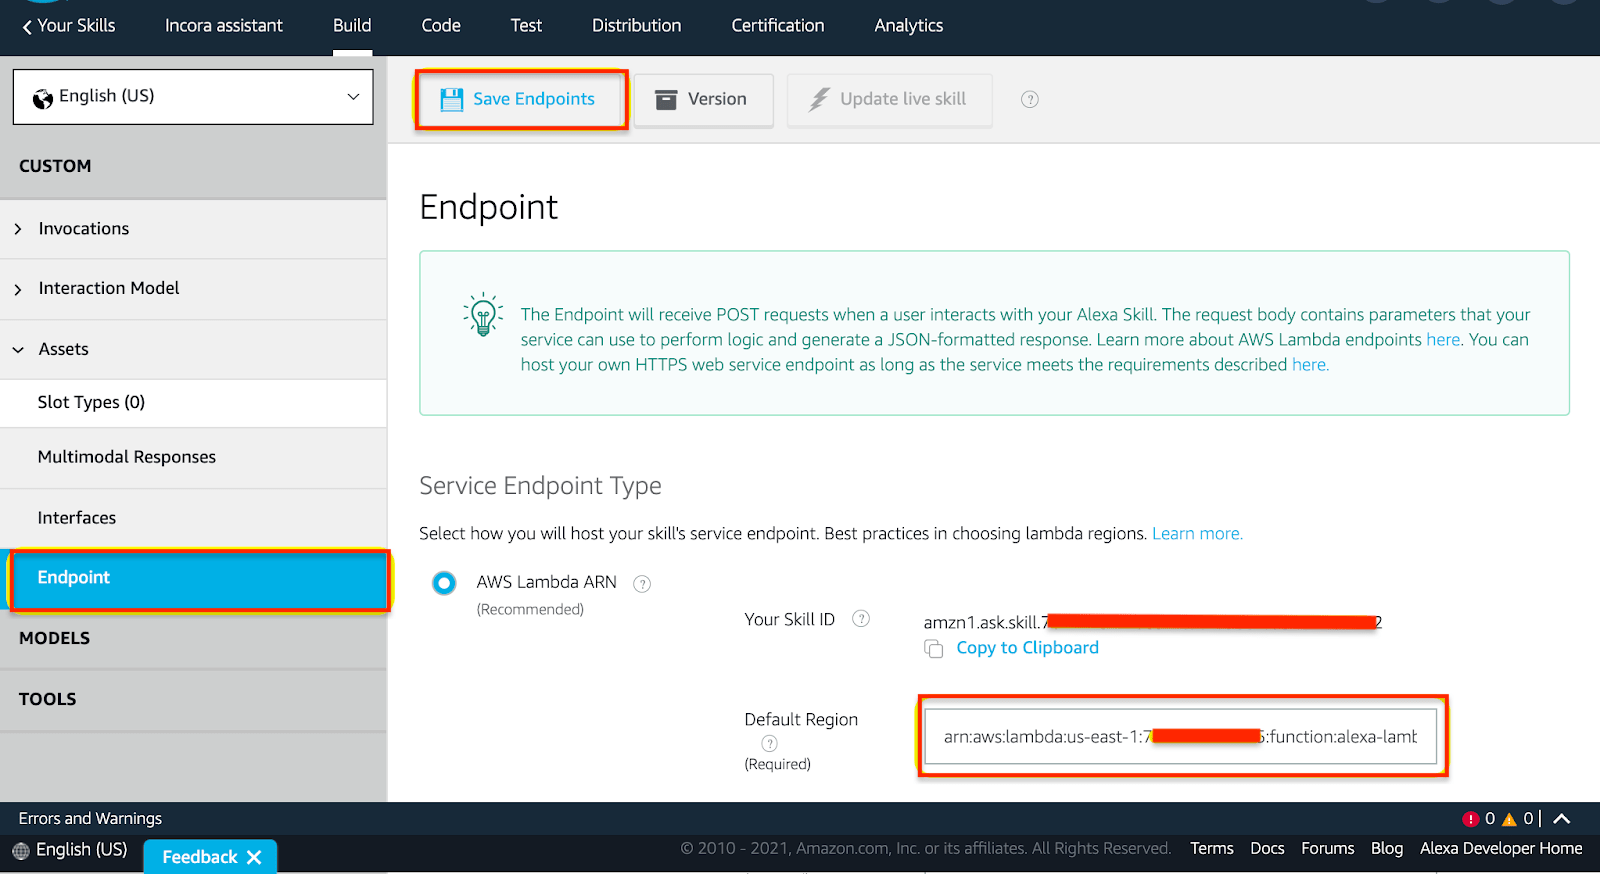Click the copy icon beside Copy to Clipboard
Image resolution: width=1600 pixels, height=874 pixels.
pos(934,649)
